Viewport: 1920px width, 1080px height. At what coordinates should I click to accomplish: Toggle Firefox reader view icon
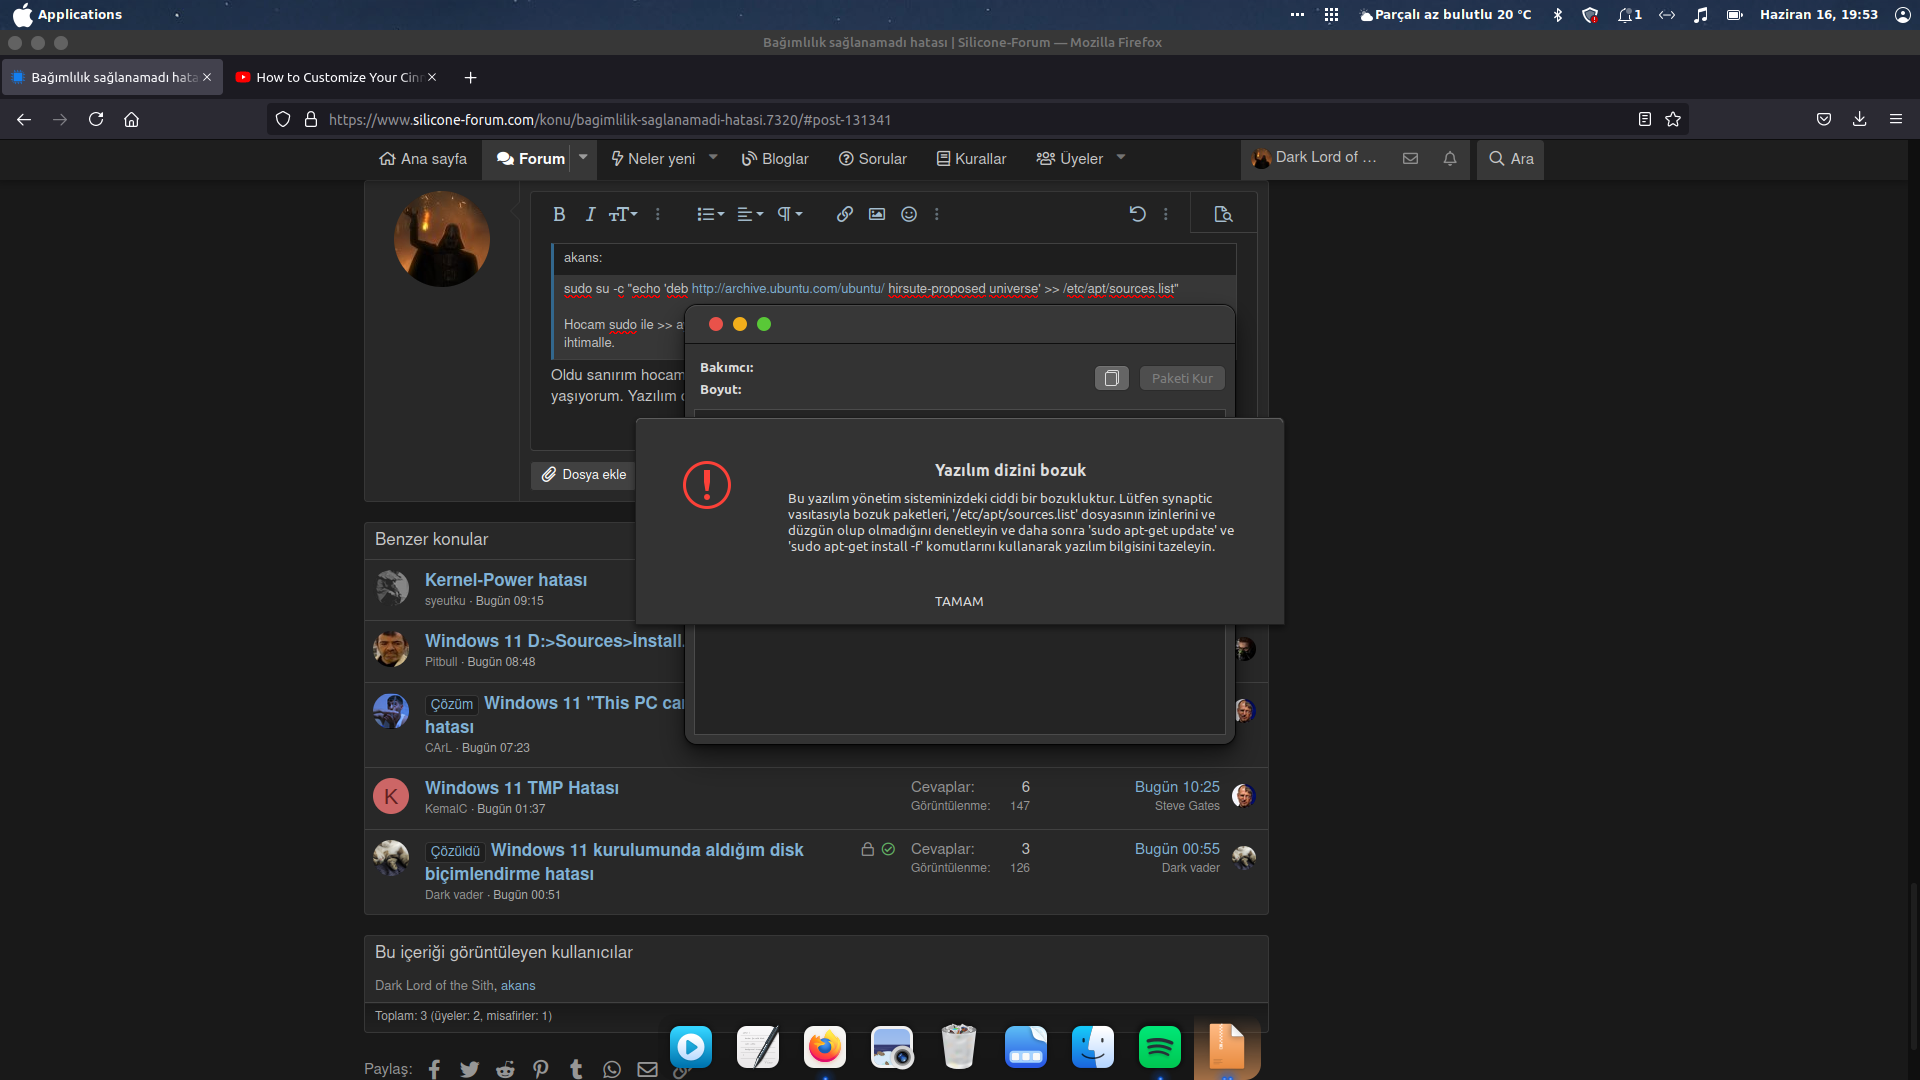[1644, 119]
